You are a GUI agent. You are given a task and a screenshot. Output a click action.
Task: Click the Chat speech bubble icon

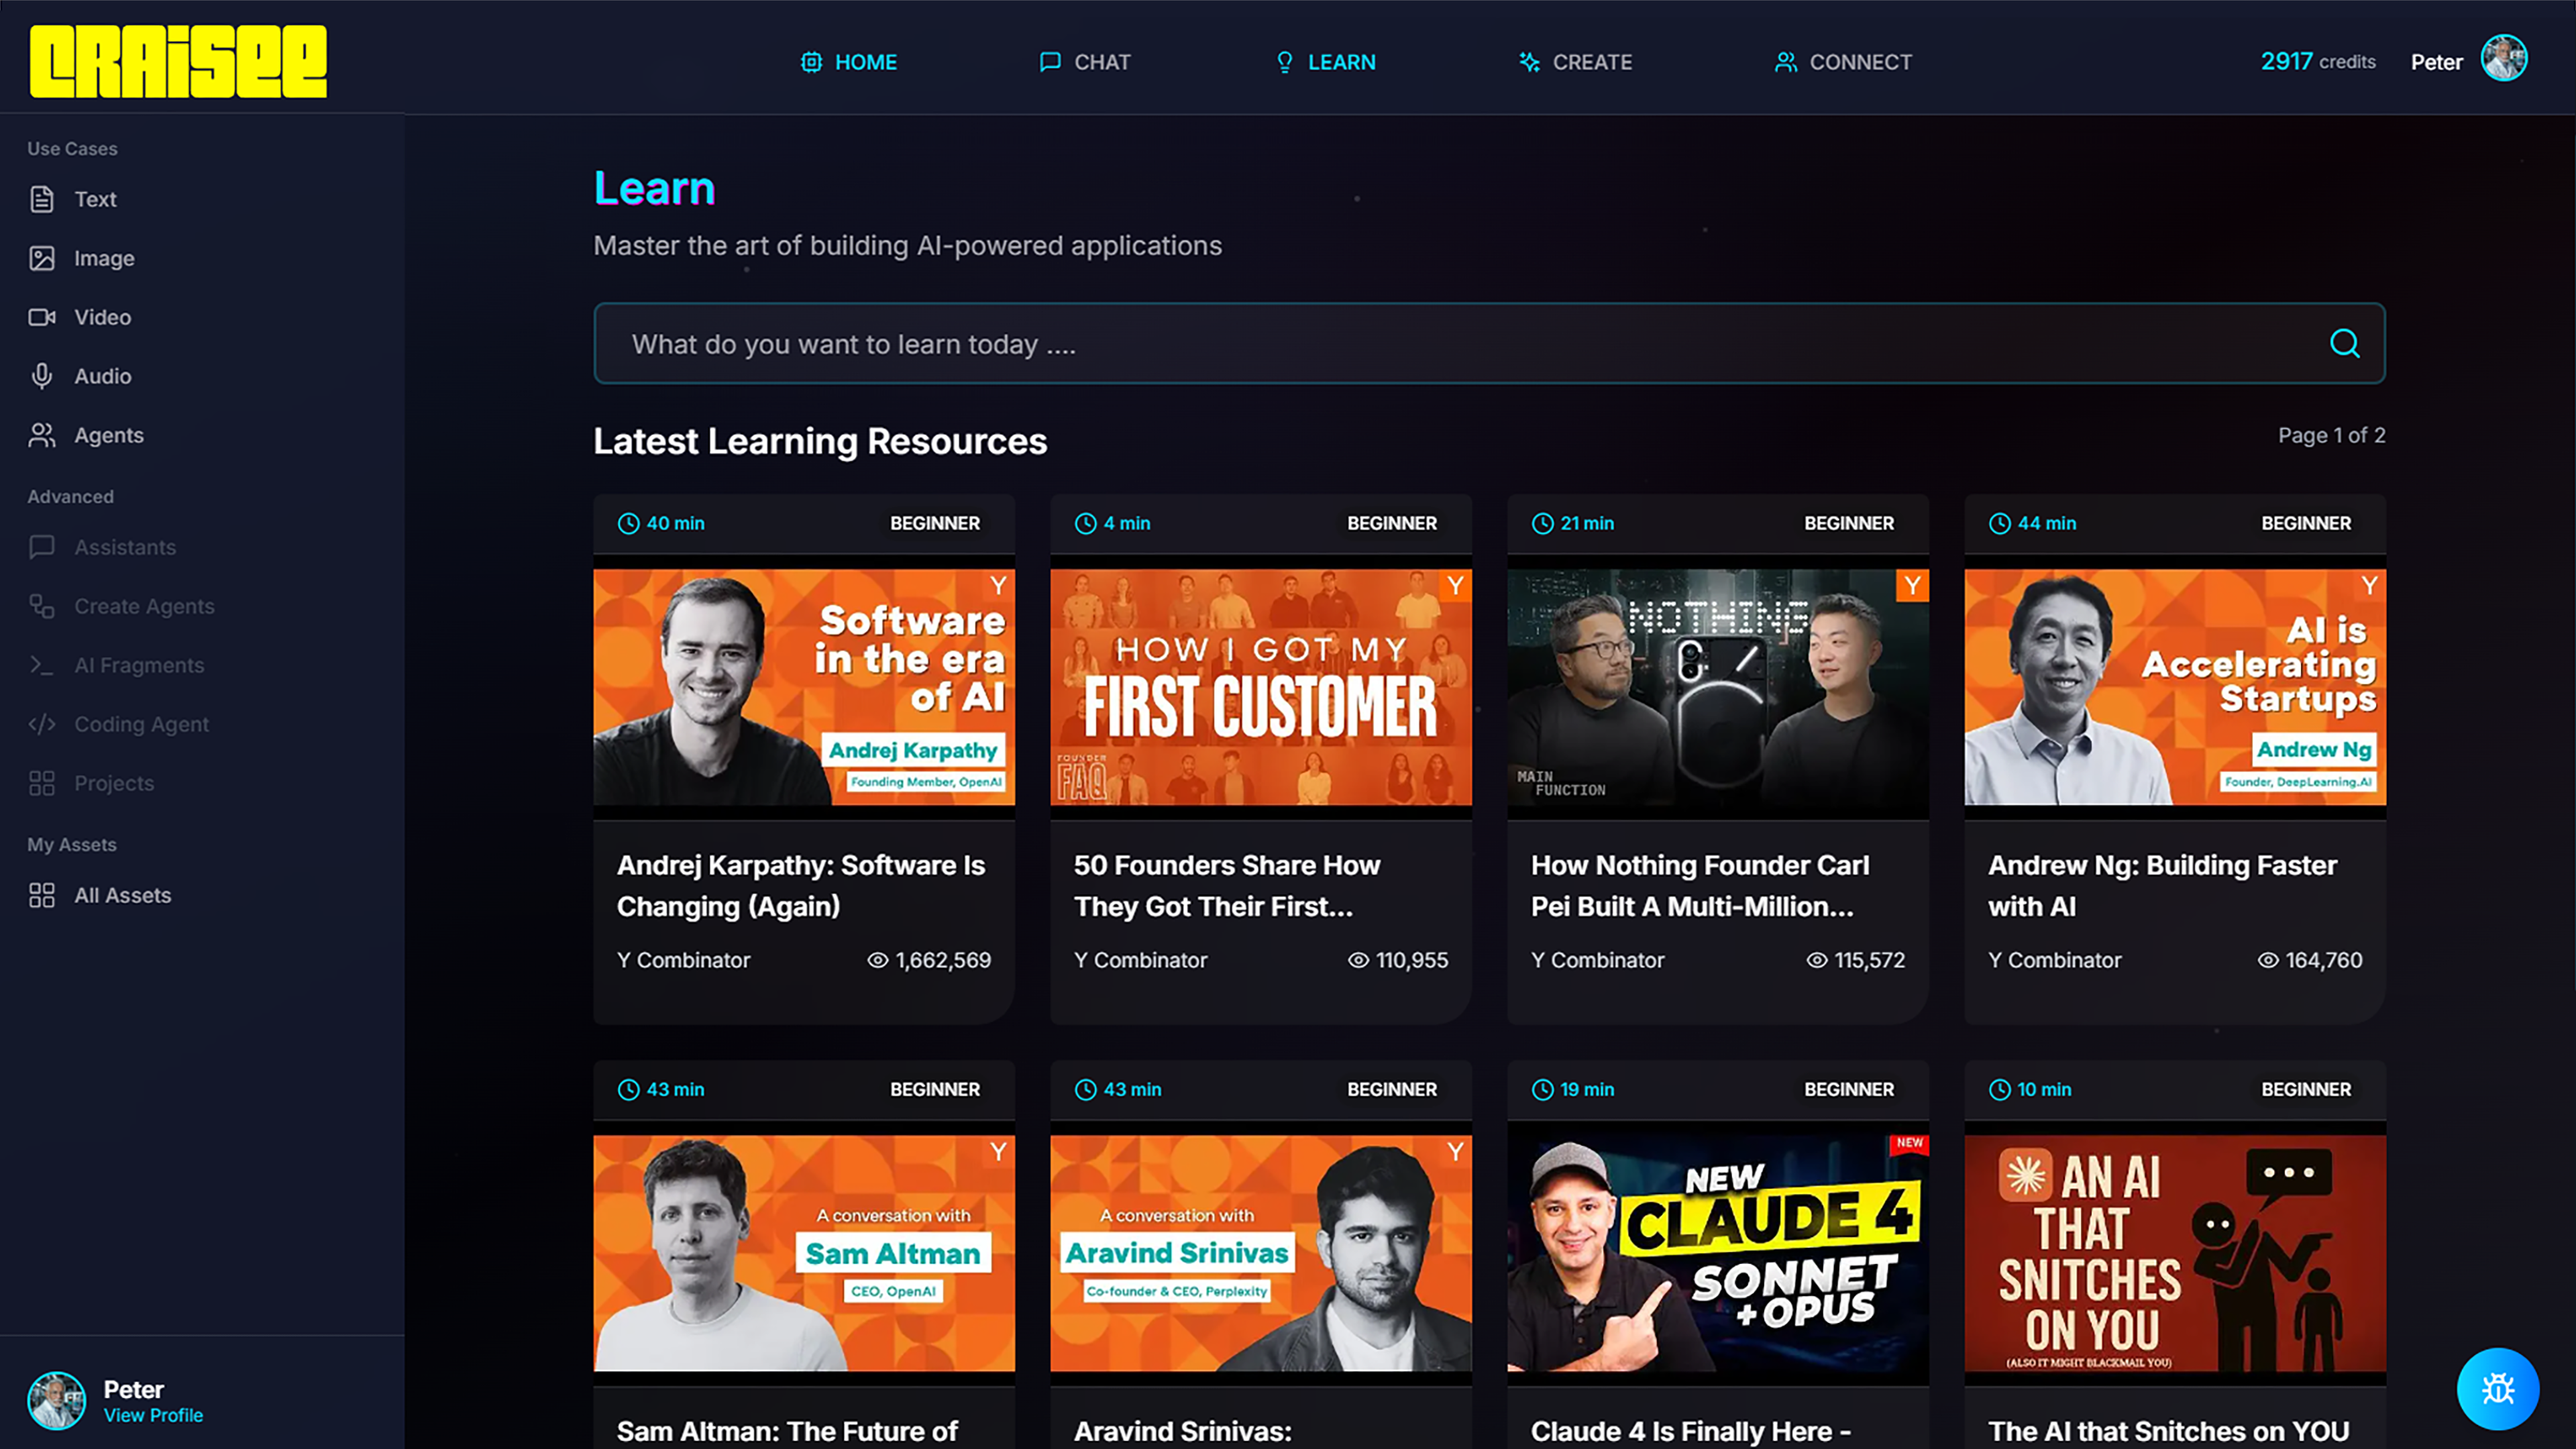1050,62
